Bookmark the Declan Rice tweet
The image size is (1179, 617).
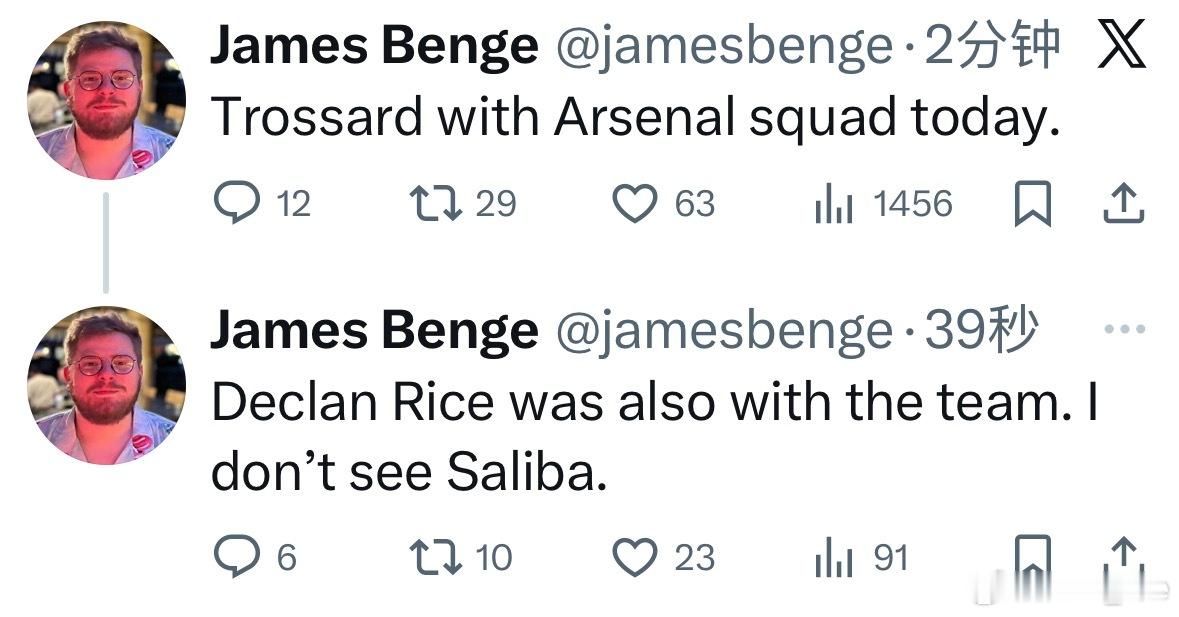[1033, 557]
